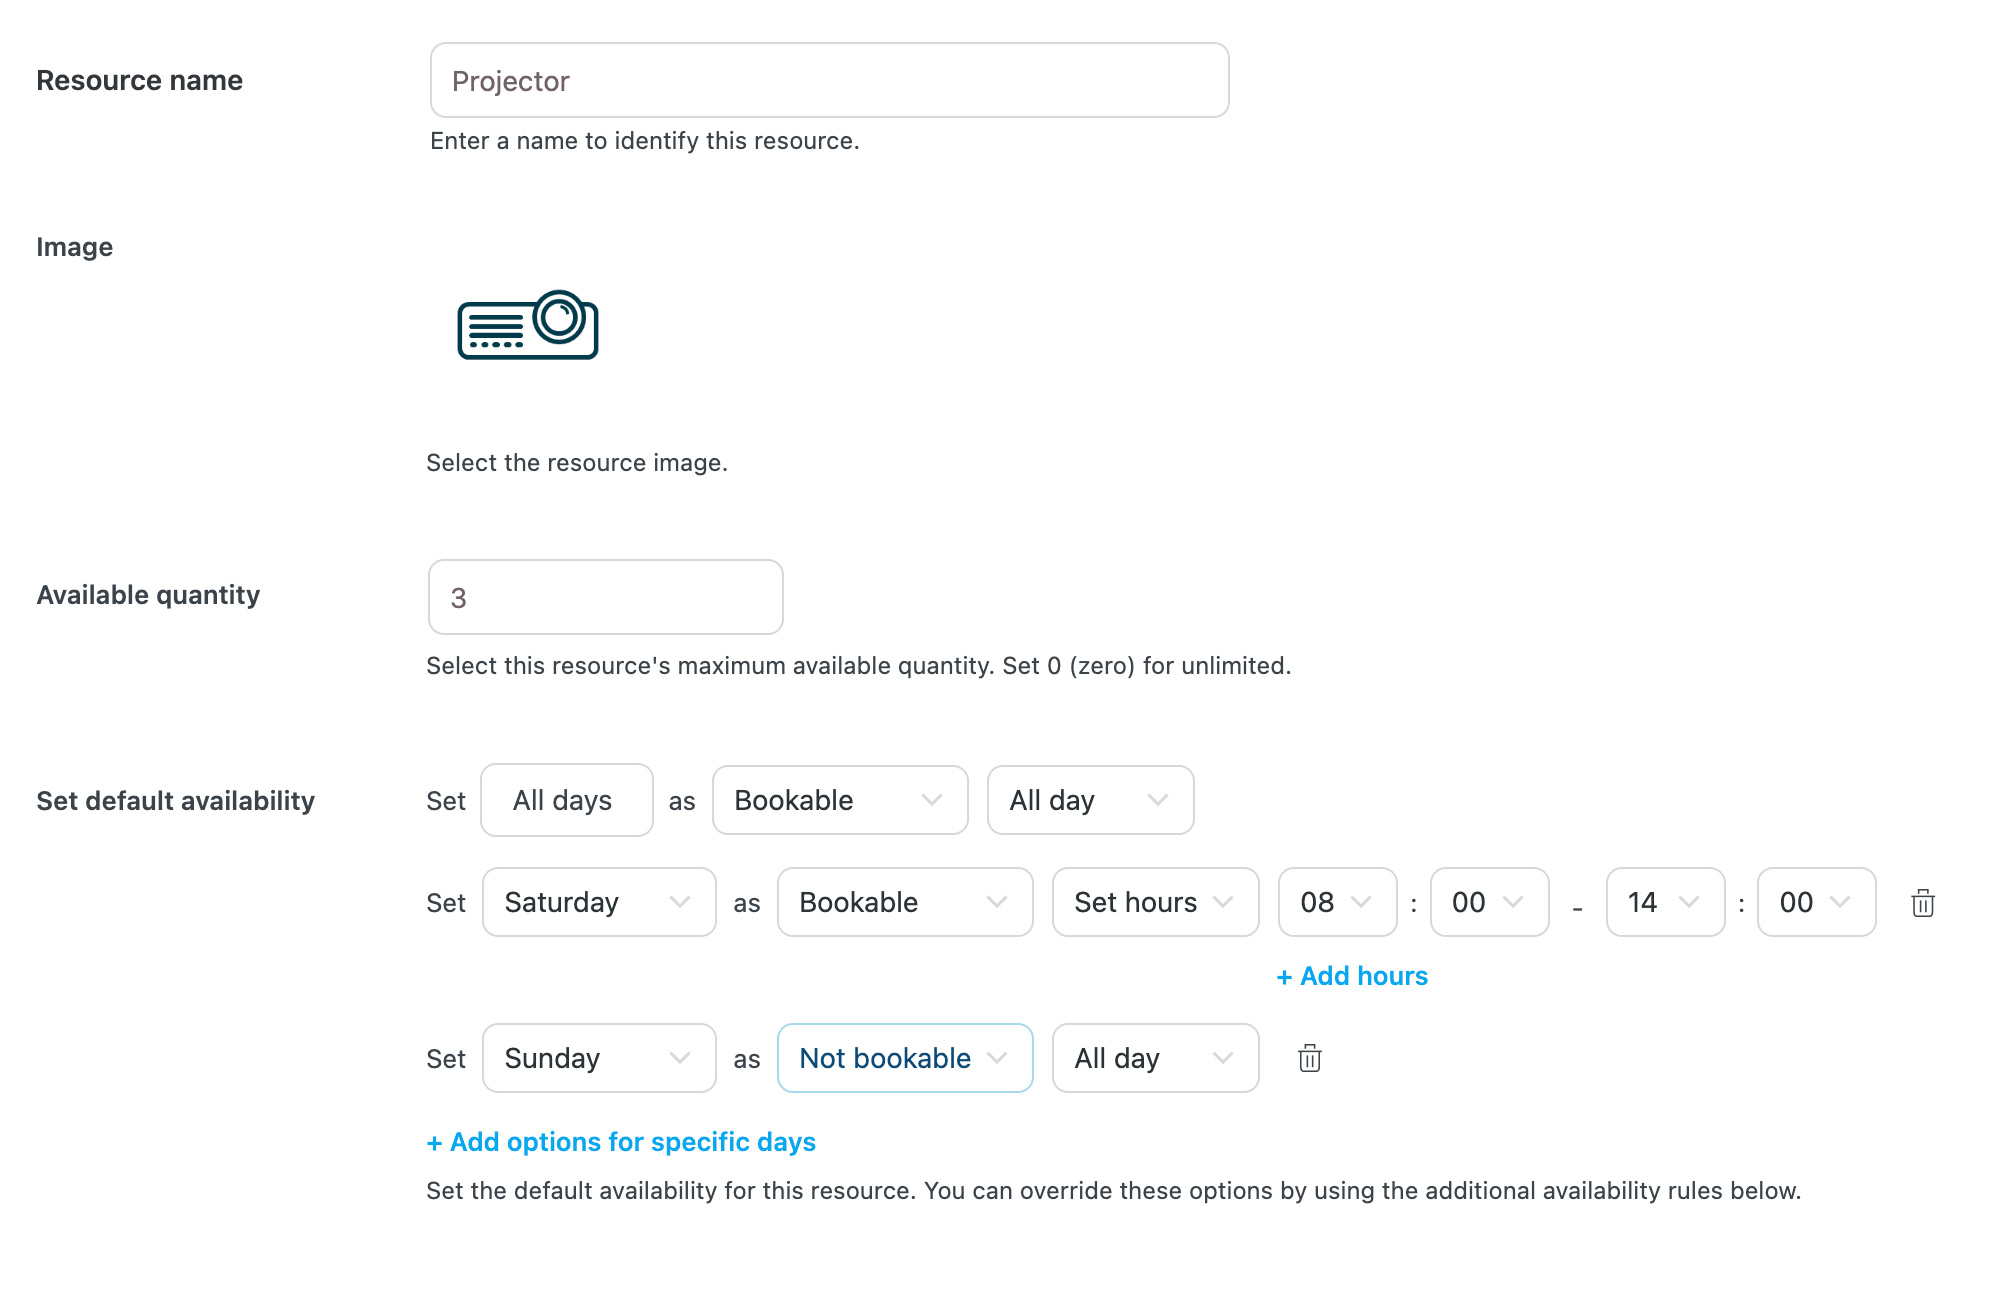This screenshot has width=2006, height=1292.
Task: Click the All days button
Action: [566, 800]
